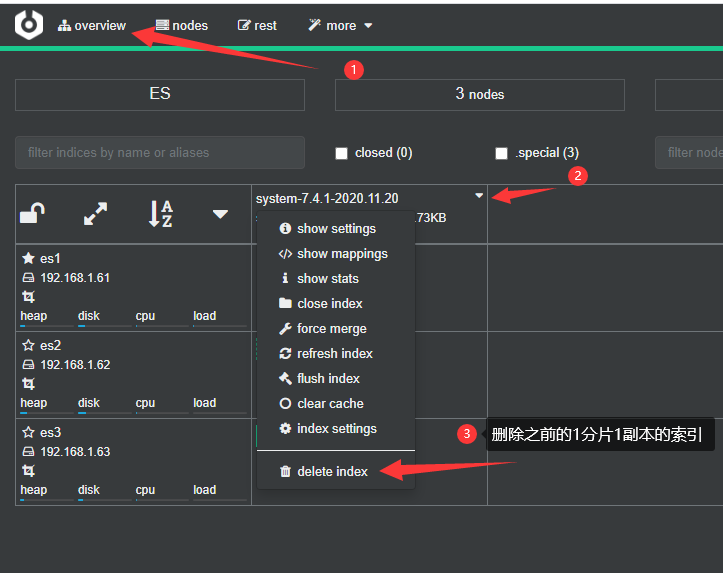Image resolution: width=723 pixels, height=573 pixels.
Task: Click node name es3
Action: [50, 432]
